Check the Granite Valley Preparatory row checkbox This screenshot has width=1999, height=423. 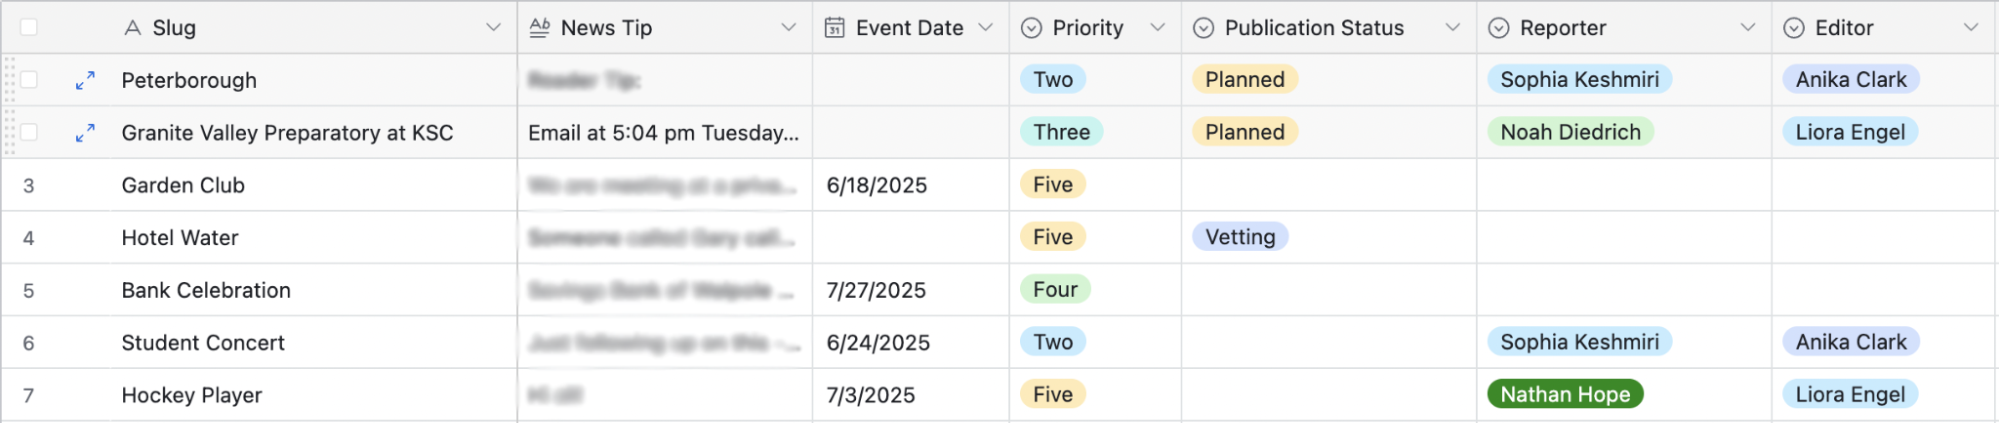[x=29, y=132]
